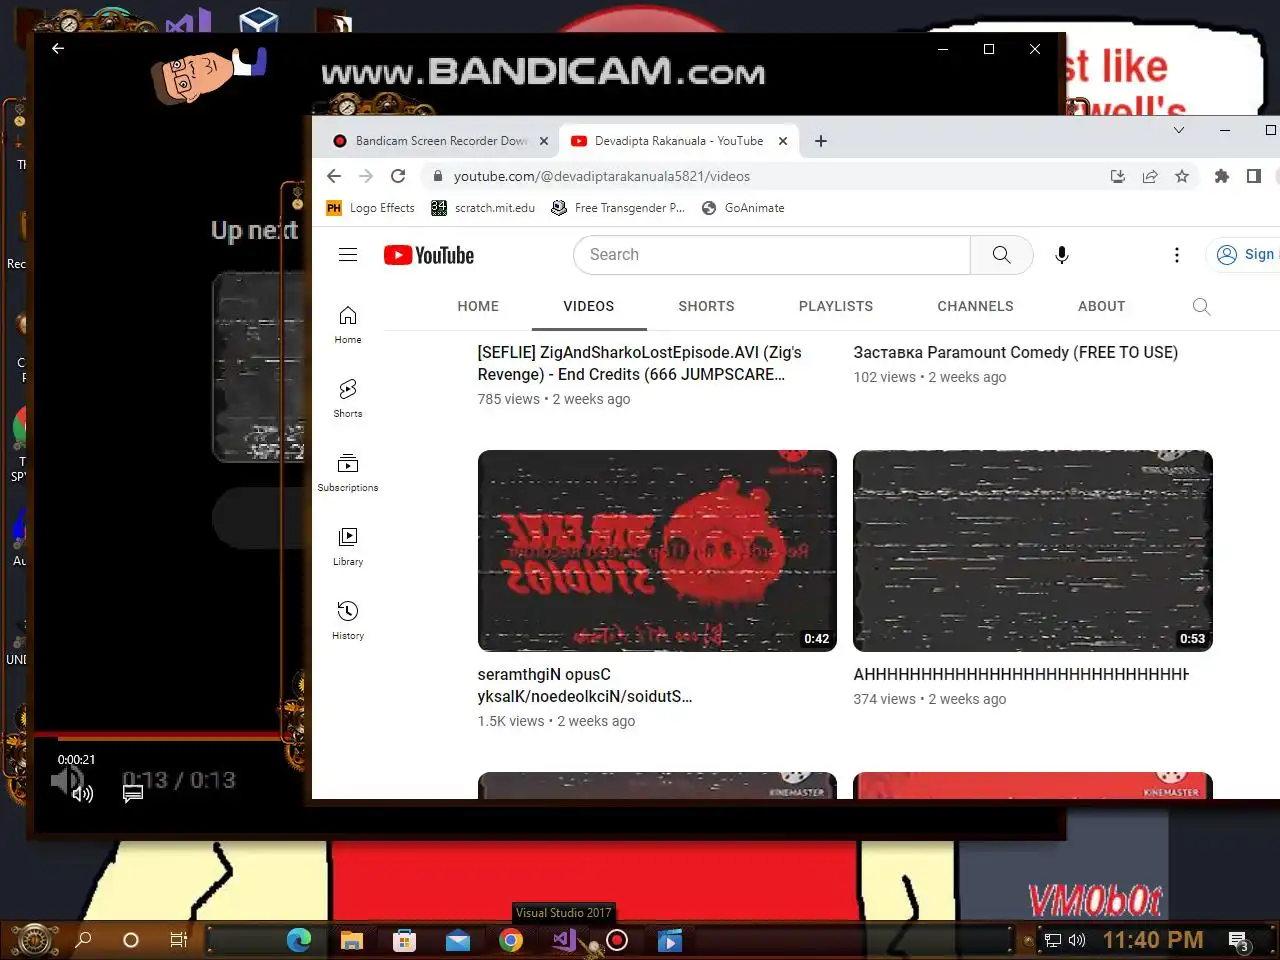
Task: Open Free Transgender P... bookmark
Action: click(x=618, y=208)
